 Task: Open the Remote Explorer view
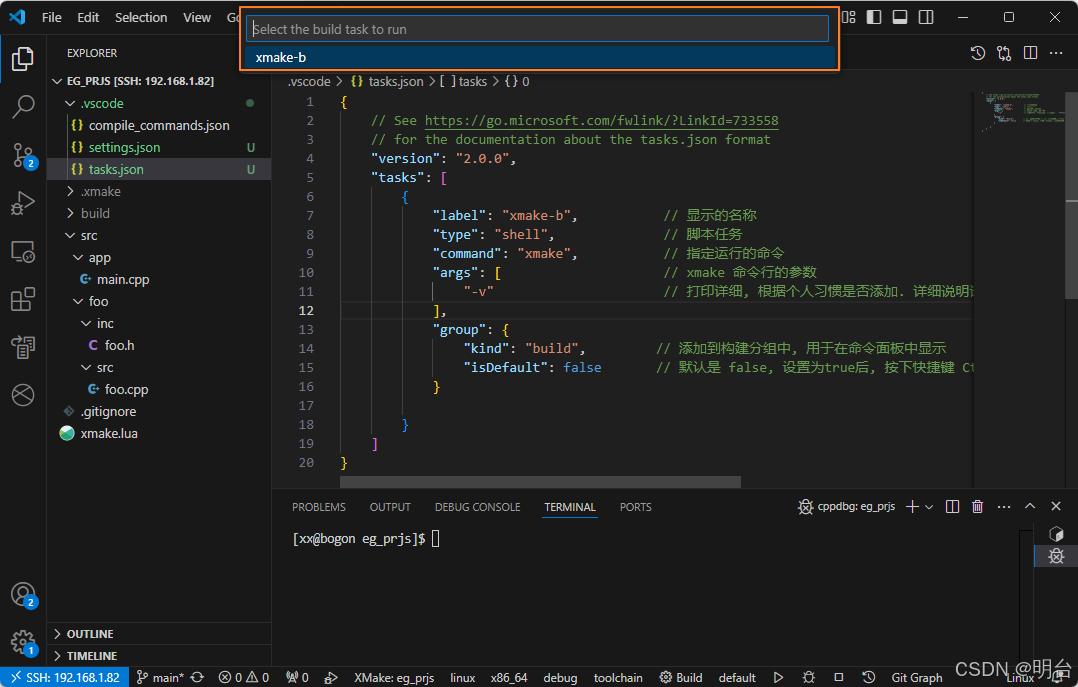pyautogui.click(x=23, y=252)
